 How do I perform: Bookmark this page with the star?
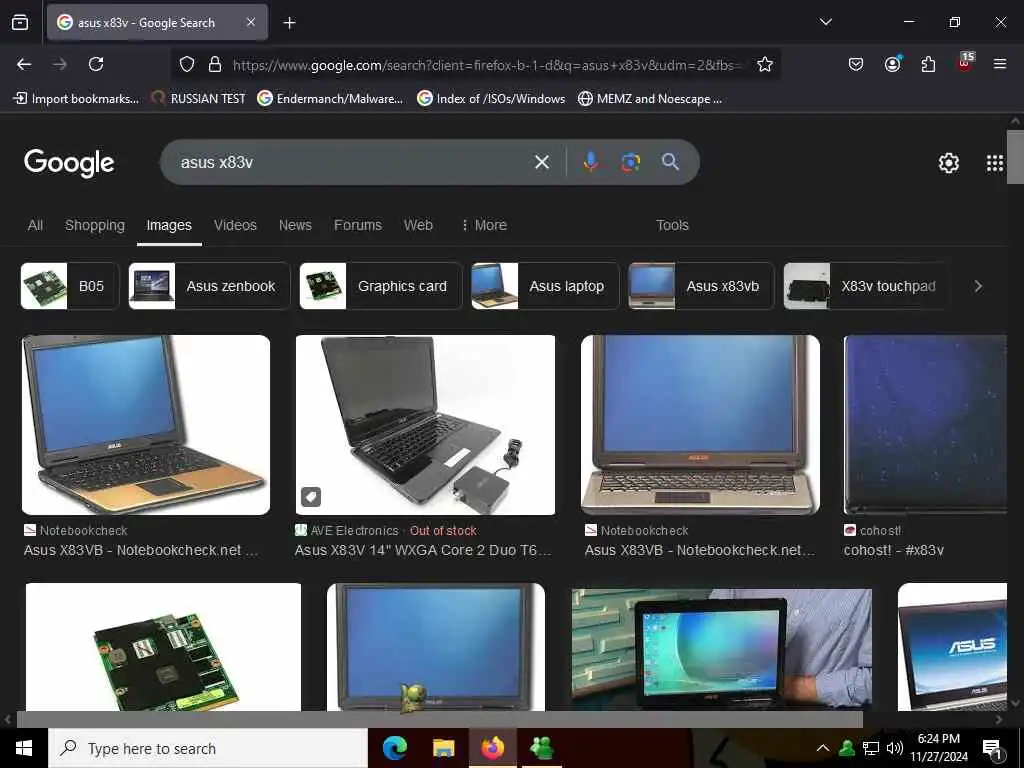765,64
